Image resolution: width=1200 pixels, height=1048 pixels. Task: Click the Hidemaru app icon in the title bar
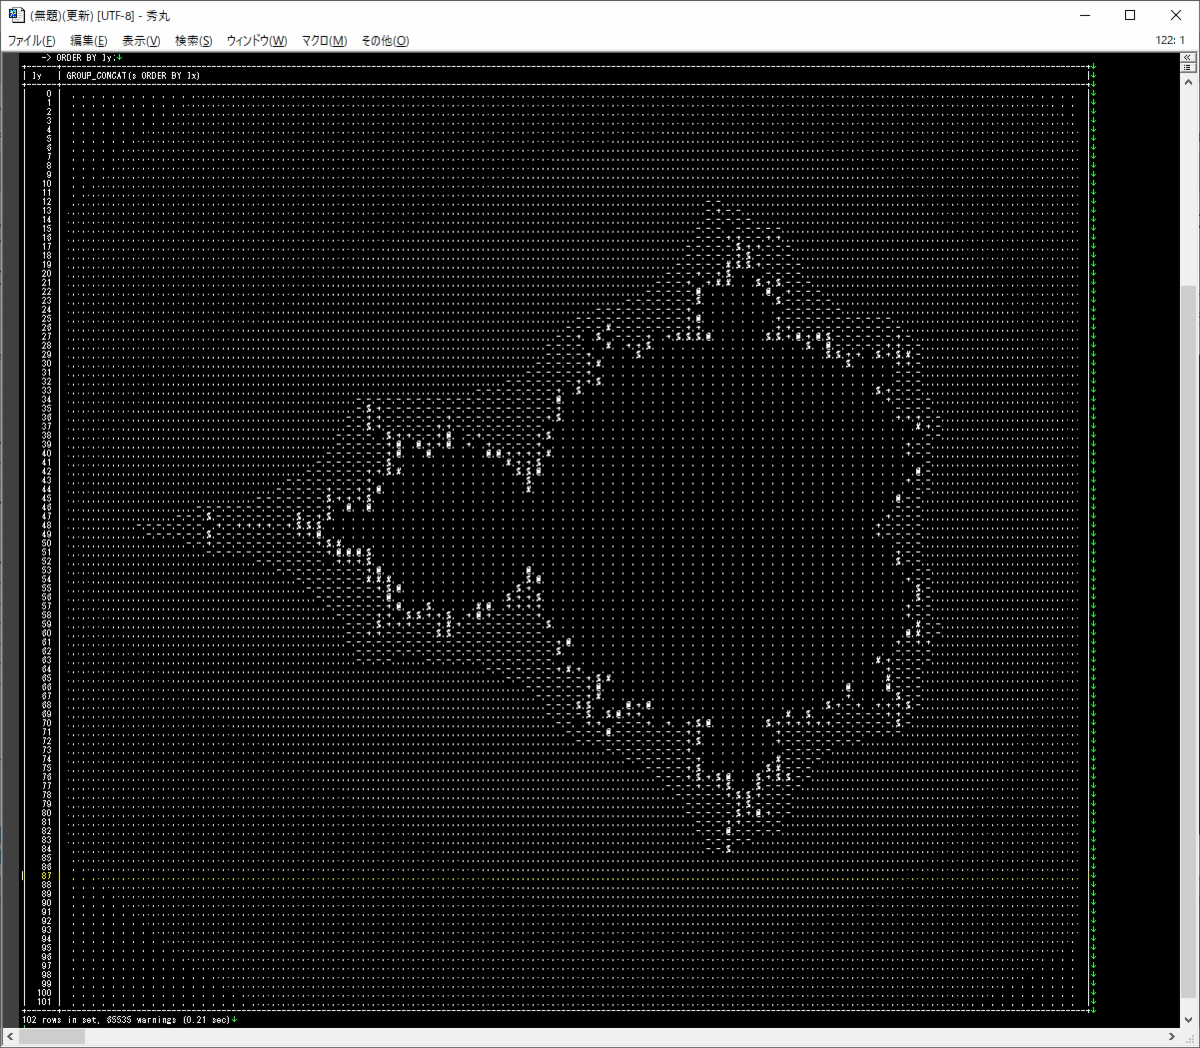click(x=16, y=15)
